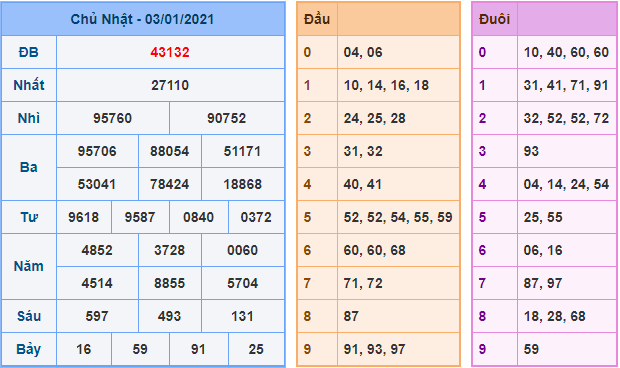Select third prize number 53041
The height and width of the screenshot is (368, 620).
coord(97,184)
